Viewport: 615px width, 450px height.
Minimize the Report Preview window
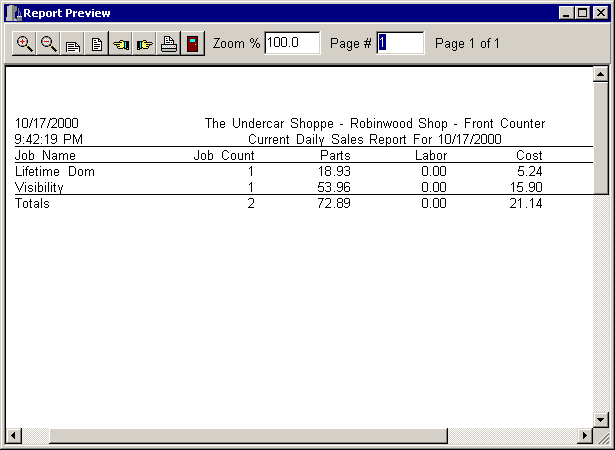567,13
